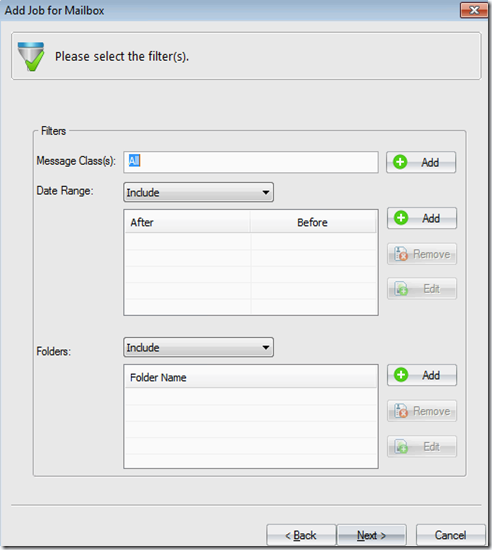Open the Date Range Include dropdown

(x=198, y=192)
